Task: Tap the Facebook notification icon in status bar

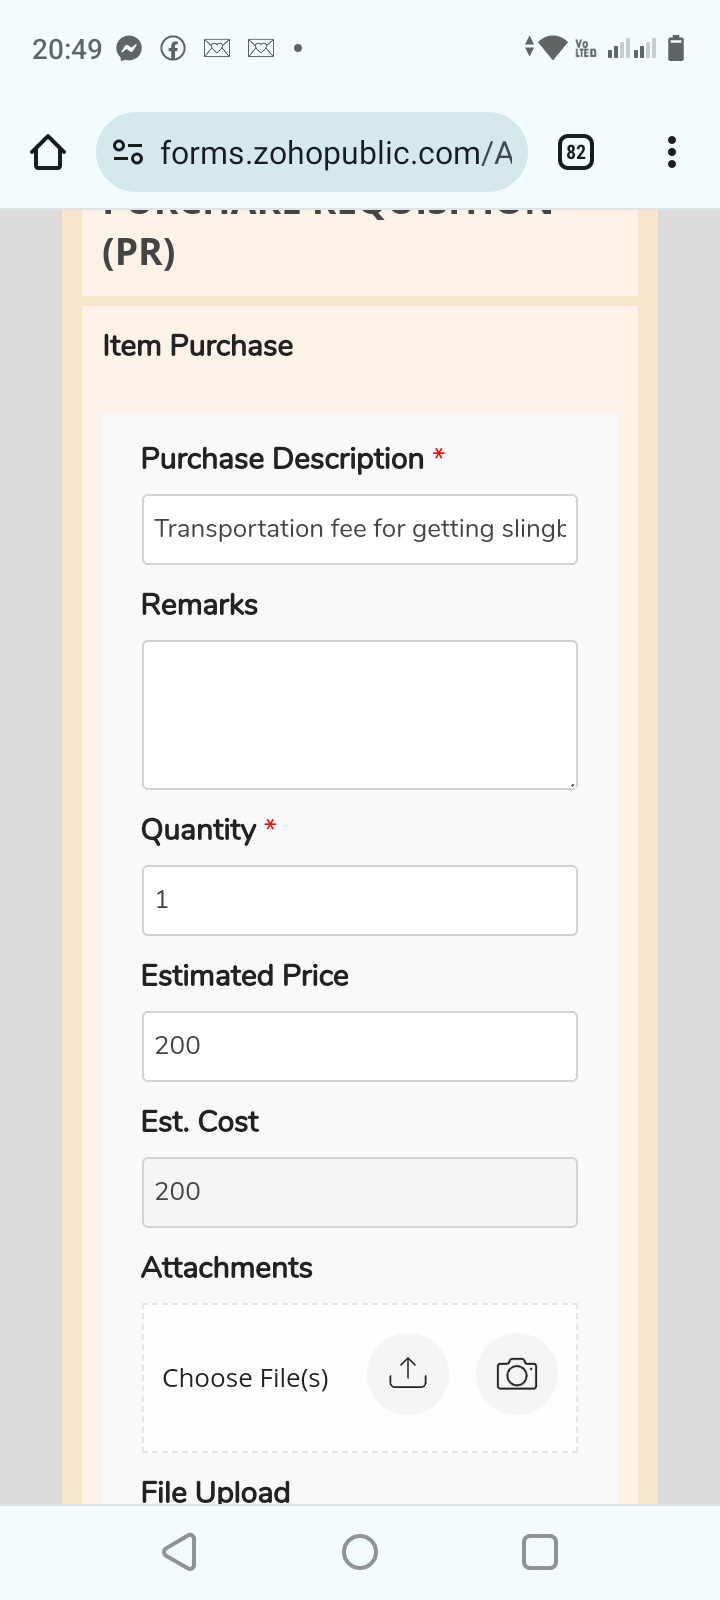Action: [x=173, y=48]
